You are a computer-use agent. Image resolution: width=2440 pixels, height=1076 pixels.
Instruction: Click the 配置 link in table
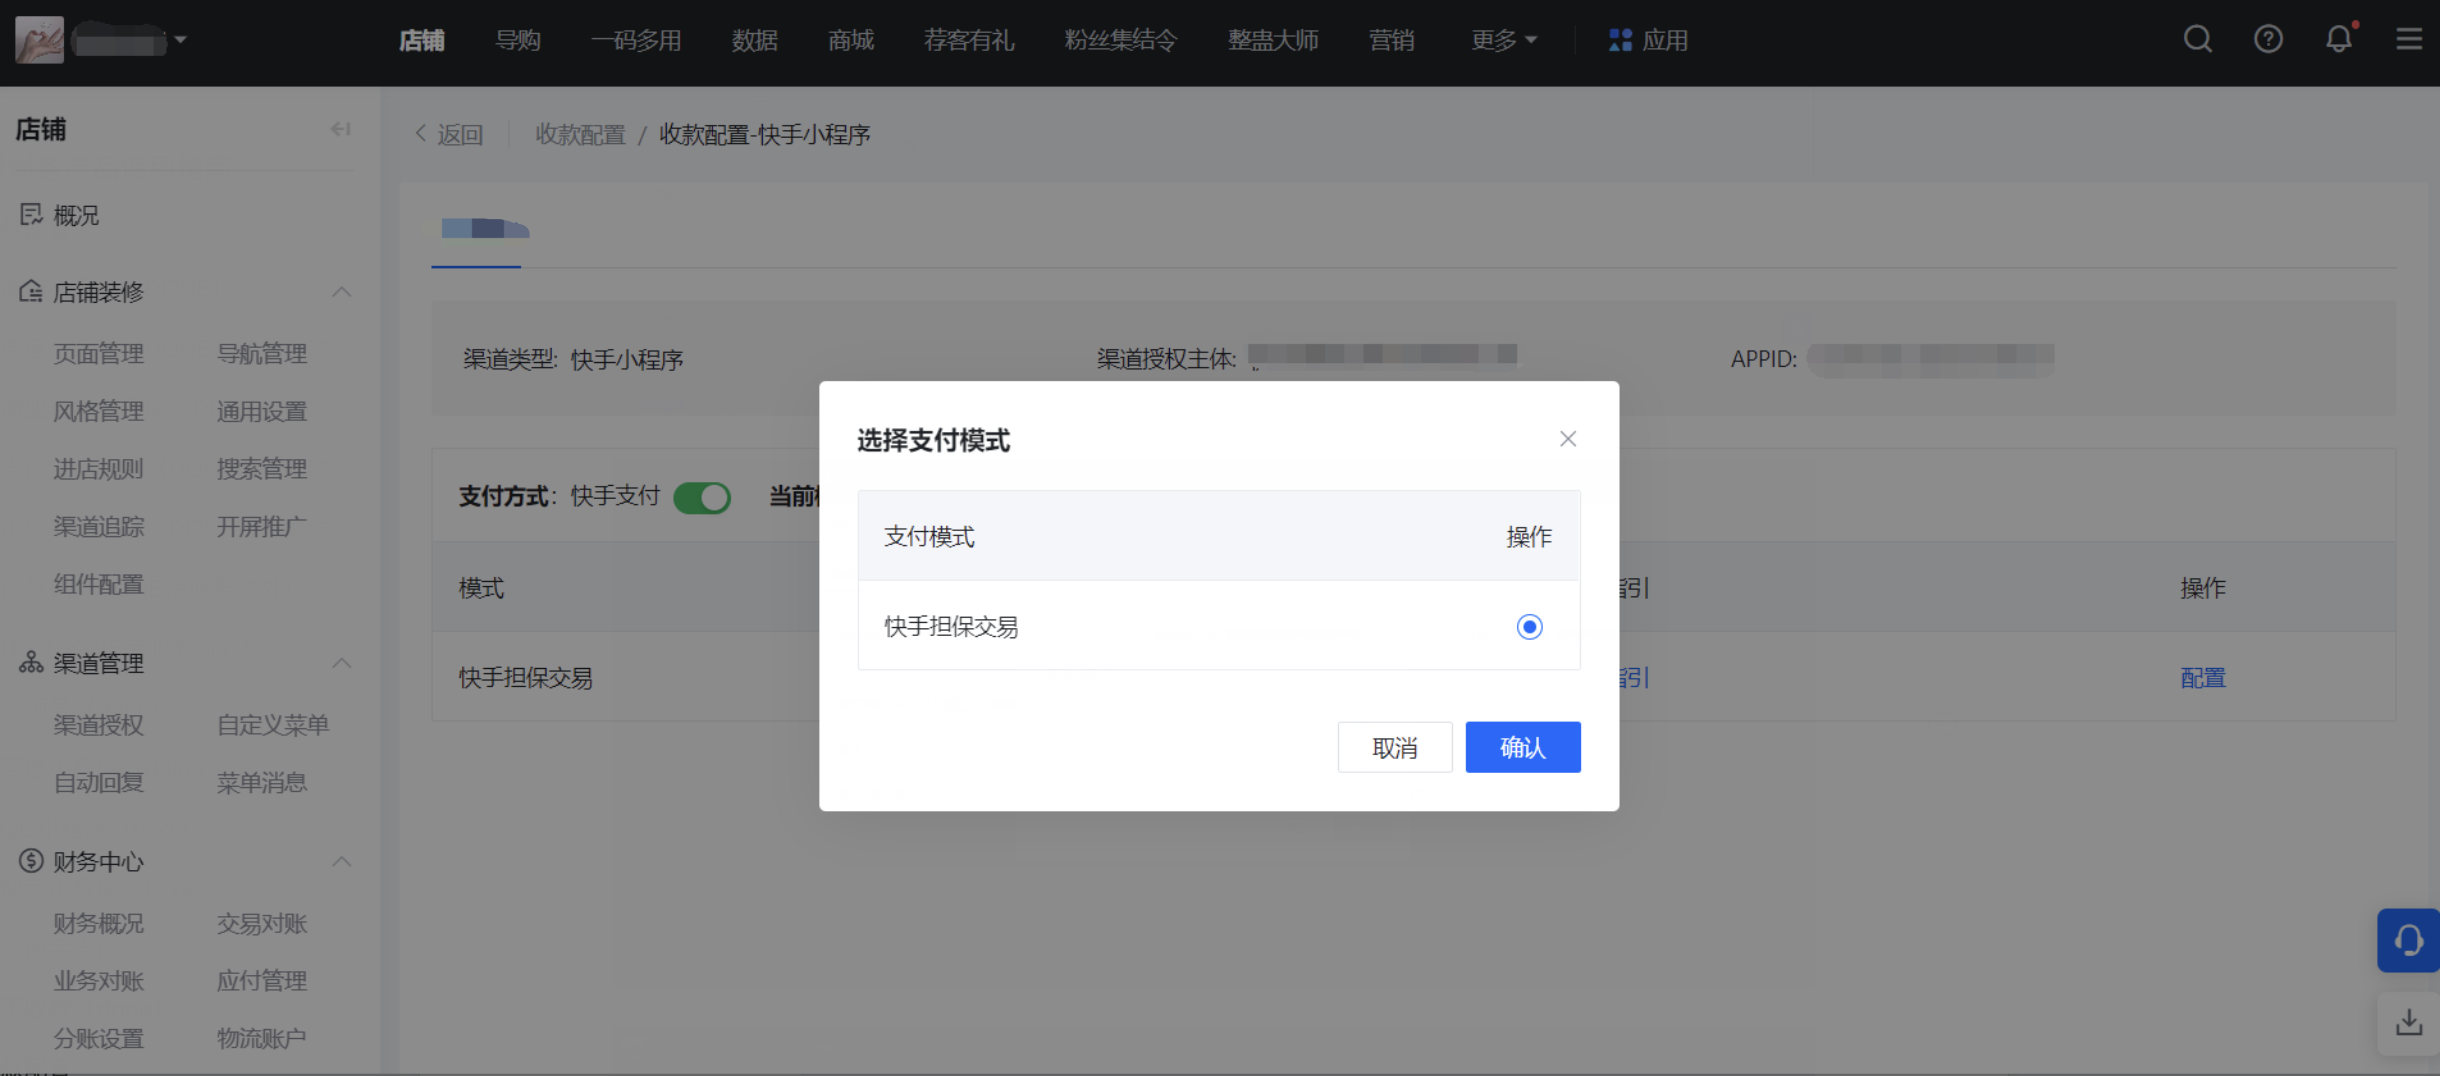(x=2203, y=677)
